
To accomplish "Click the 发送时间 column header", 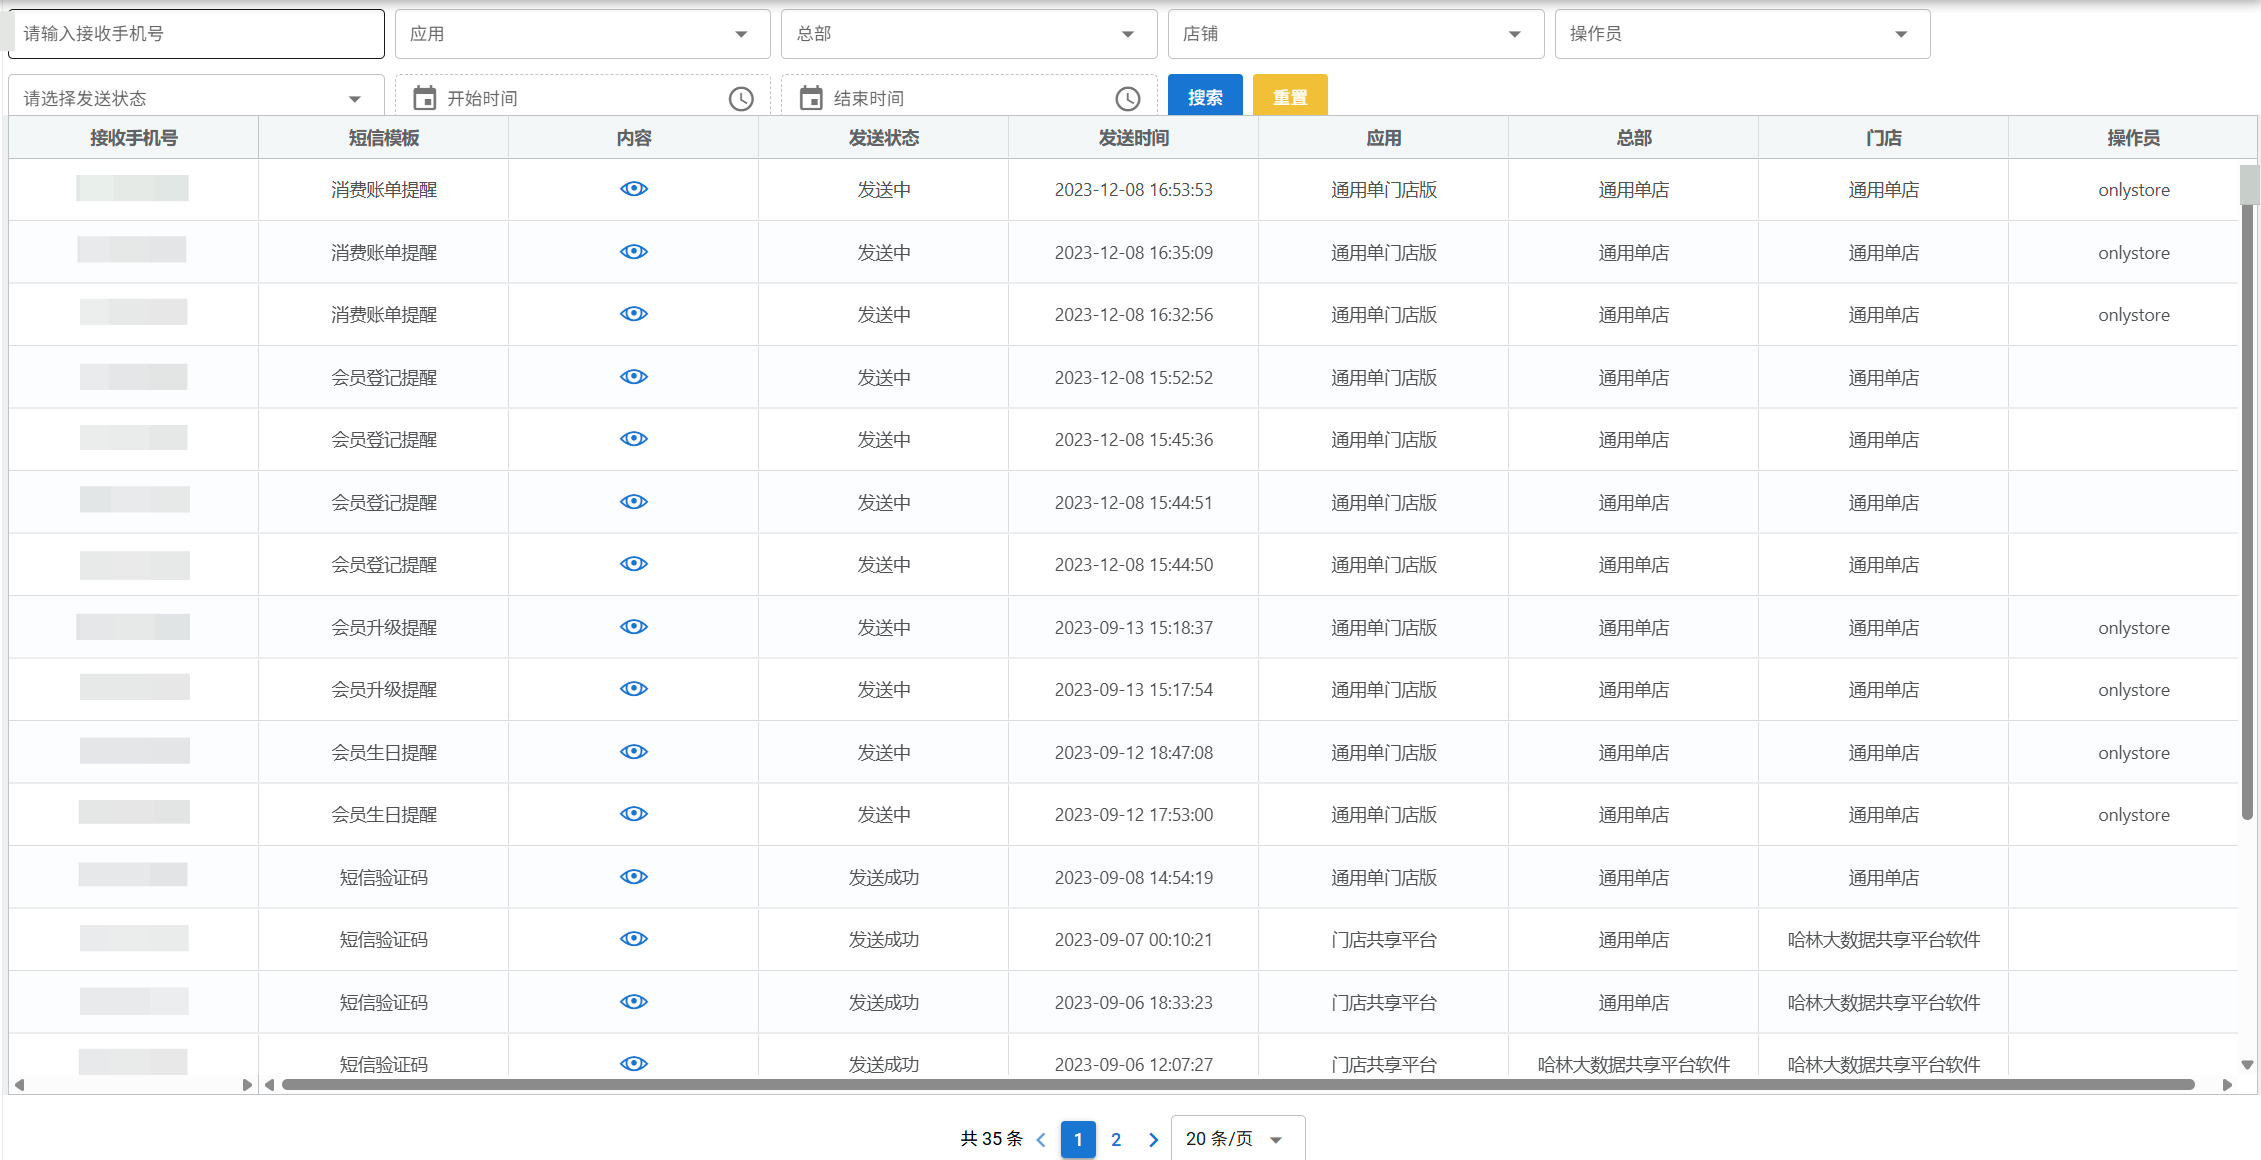I will pyautogui.click(x=1134, y=138).
